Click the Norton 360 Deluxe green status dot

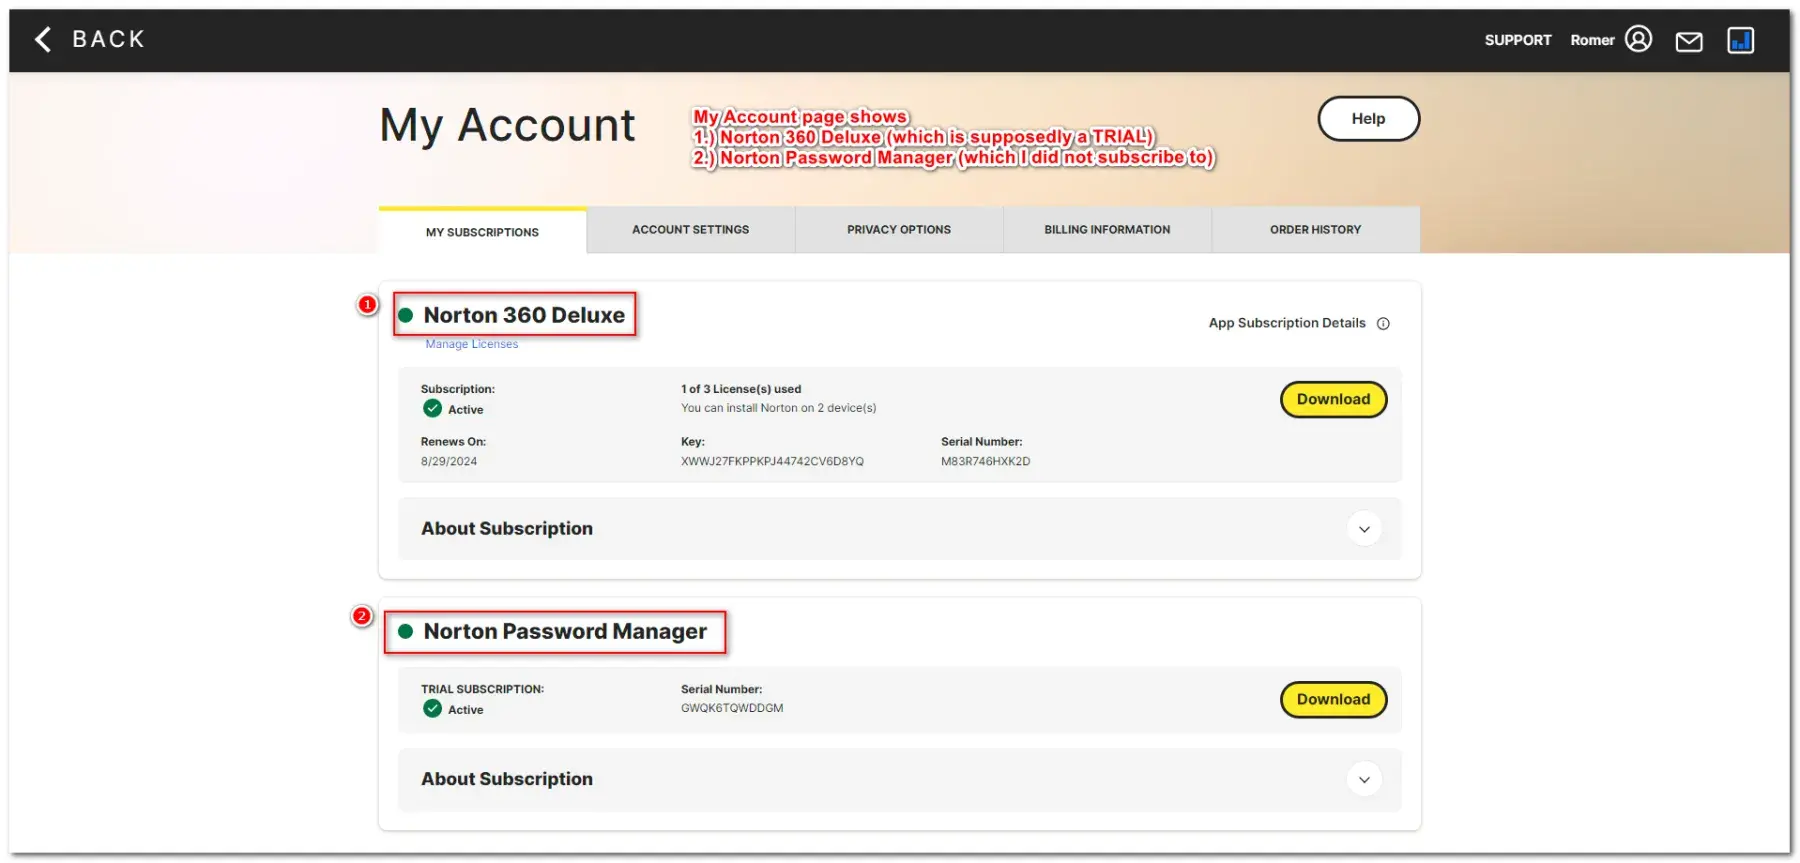(406, 315)
